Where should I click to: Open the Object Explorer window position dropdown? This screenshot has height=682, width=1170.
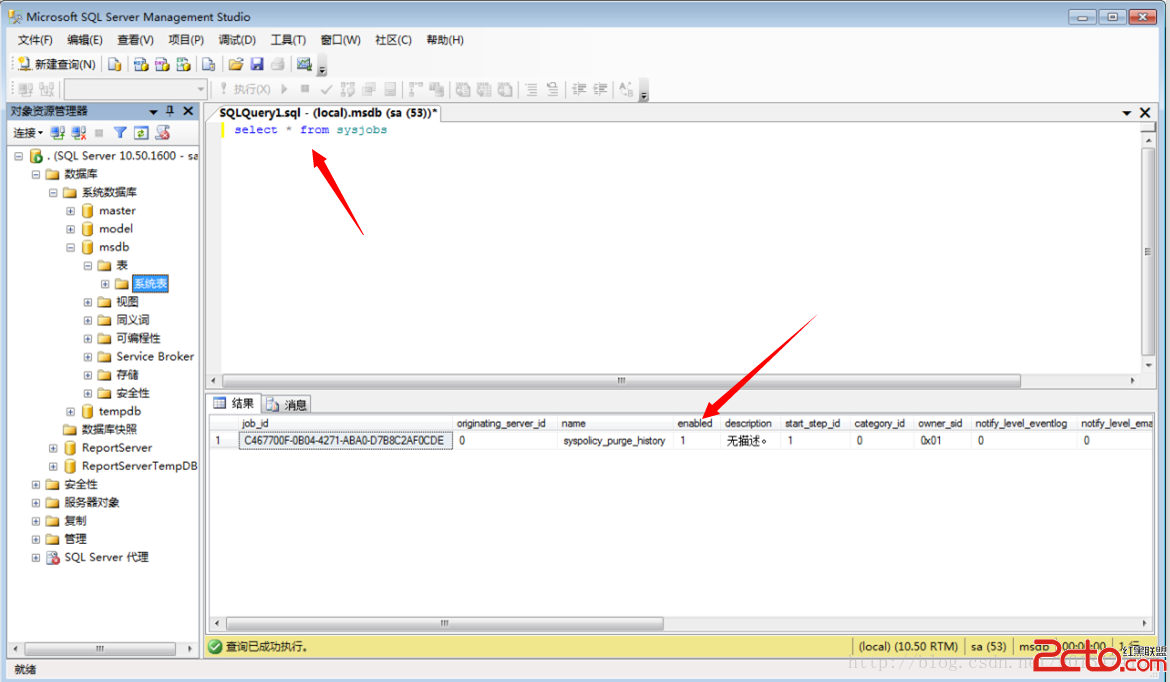point(153,111)
